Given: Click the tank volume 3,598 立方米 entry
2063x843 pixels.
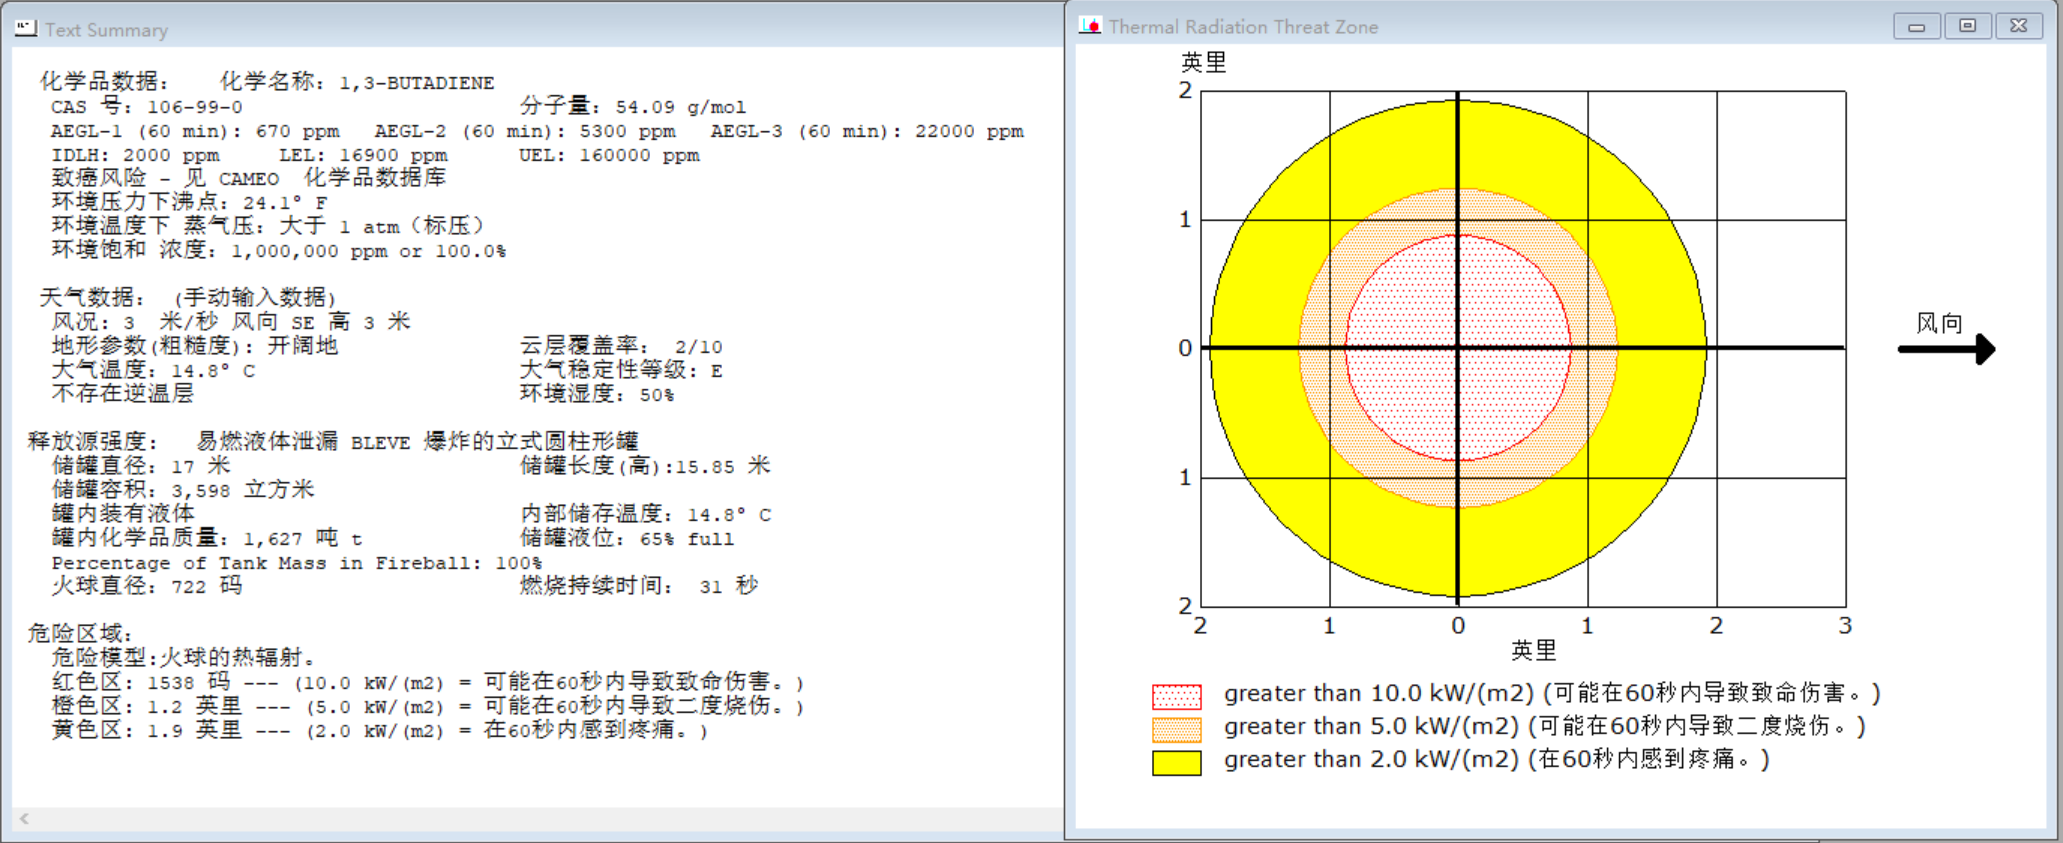Looking at the screenshot, I should coord(183,490).
